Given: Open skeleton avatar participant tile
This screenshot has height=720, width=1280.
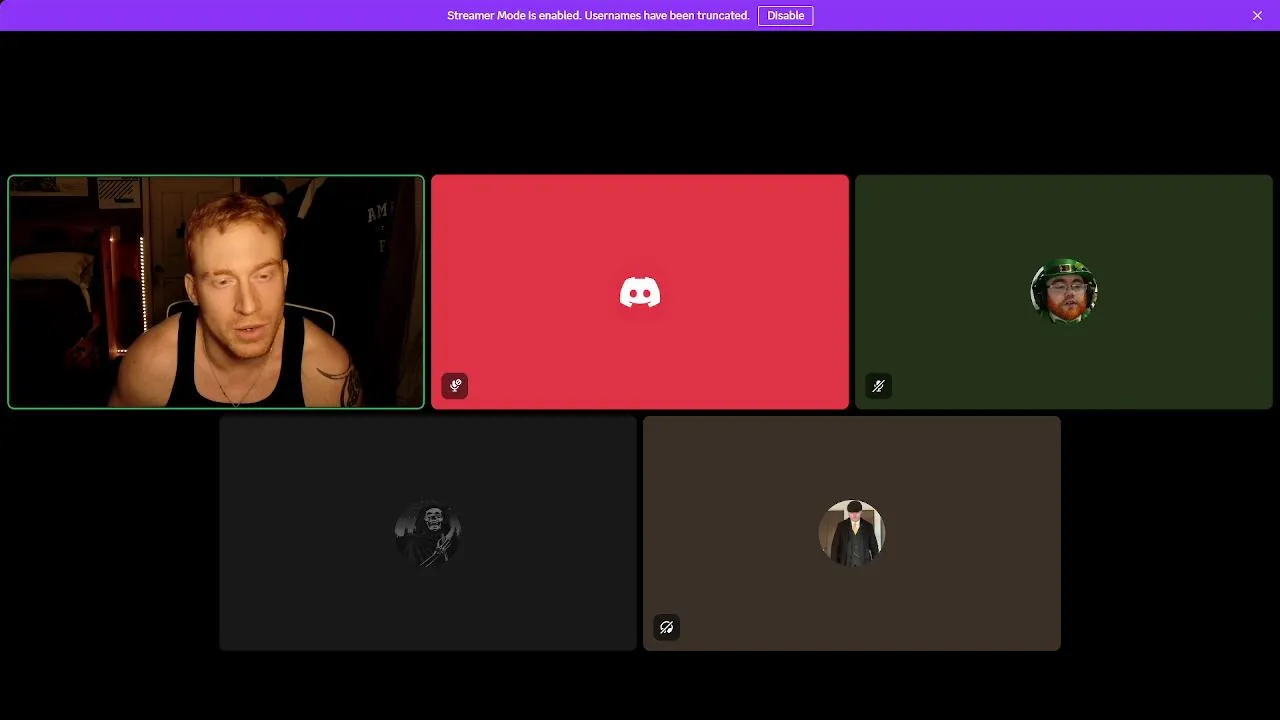Looking at the screenshot, I should tap(428, 533).
